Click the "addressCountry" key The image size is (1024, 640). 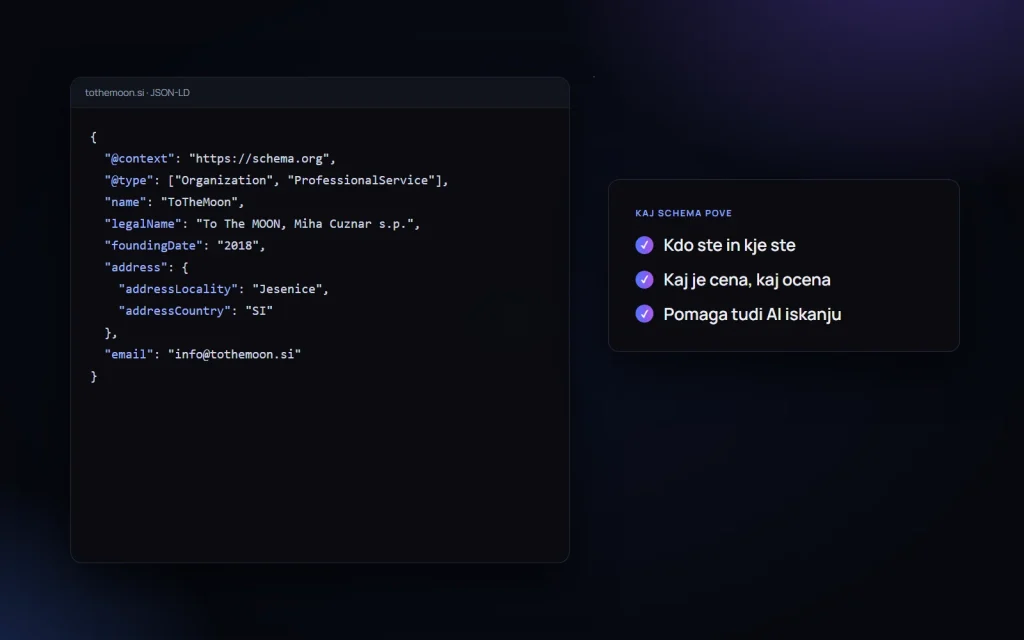coord(174,311)
